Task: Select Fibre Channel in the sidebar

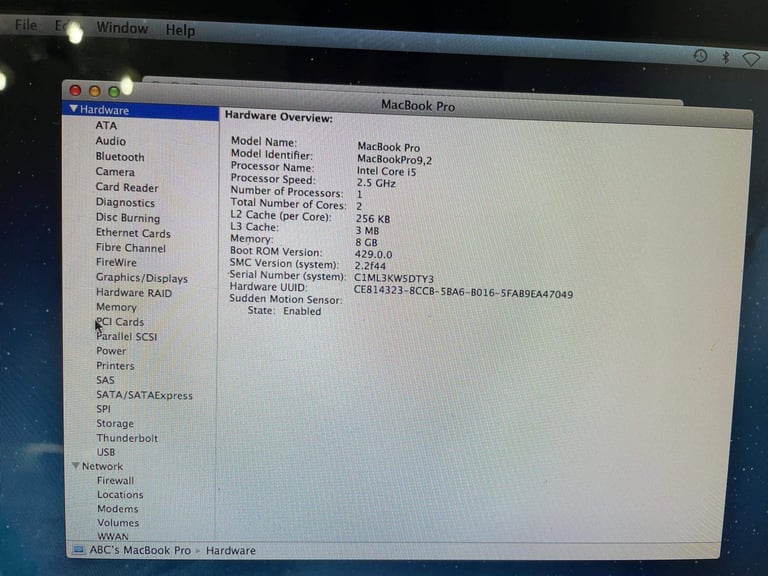Action: [x=131, y=248]
